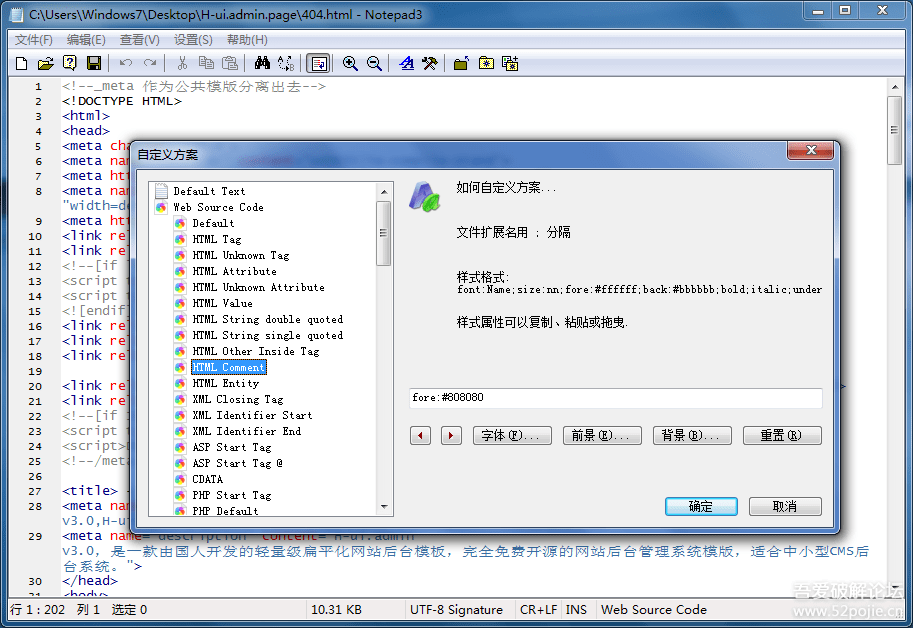Click the Select Scheme toolbar icon
This screenshot has width=913, height=628.
coord(406,63)
